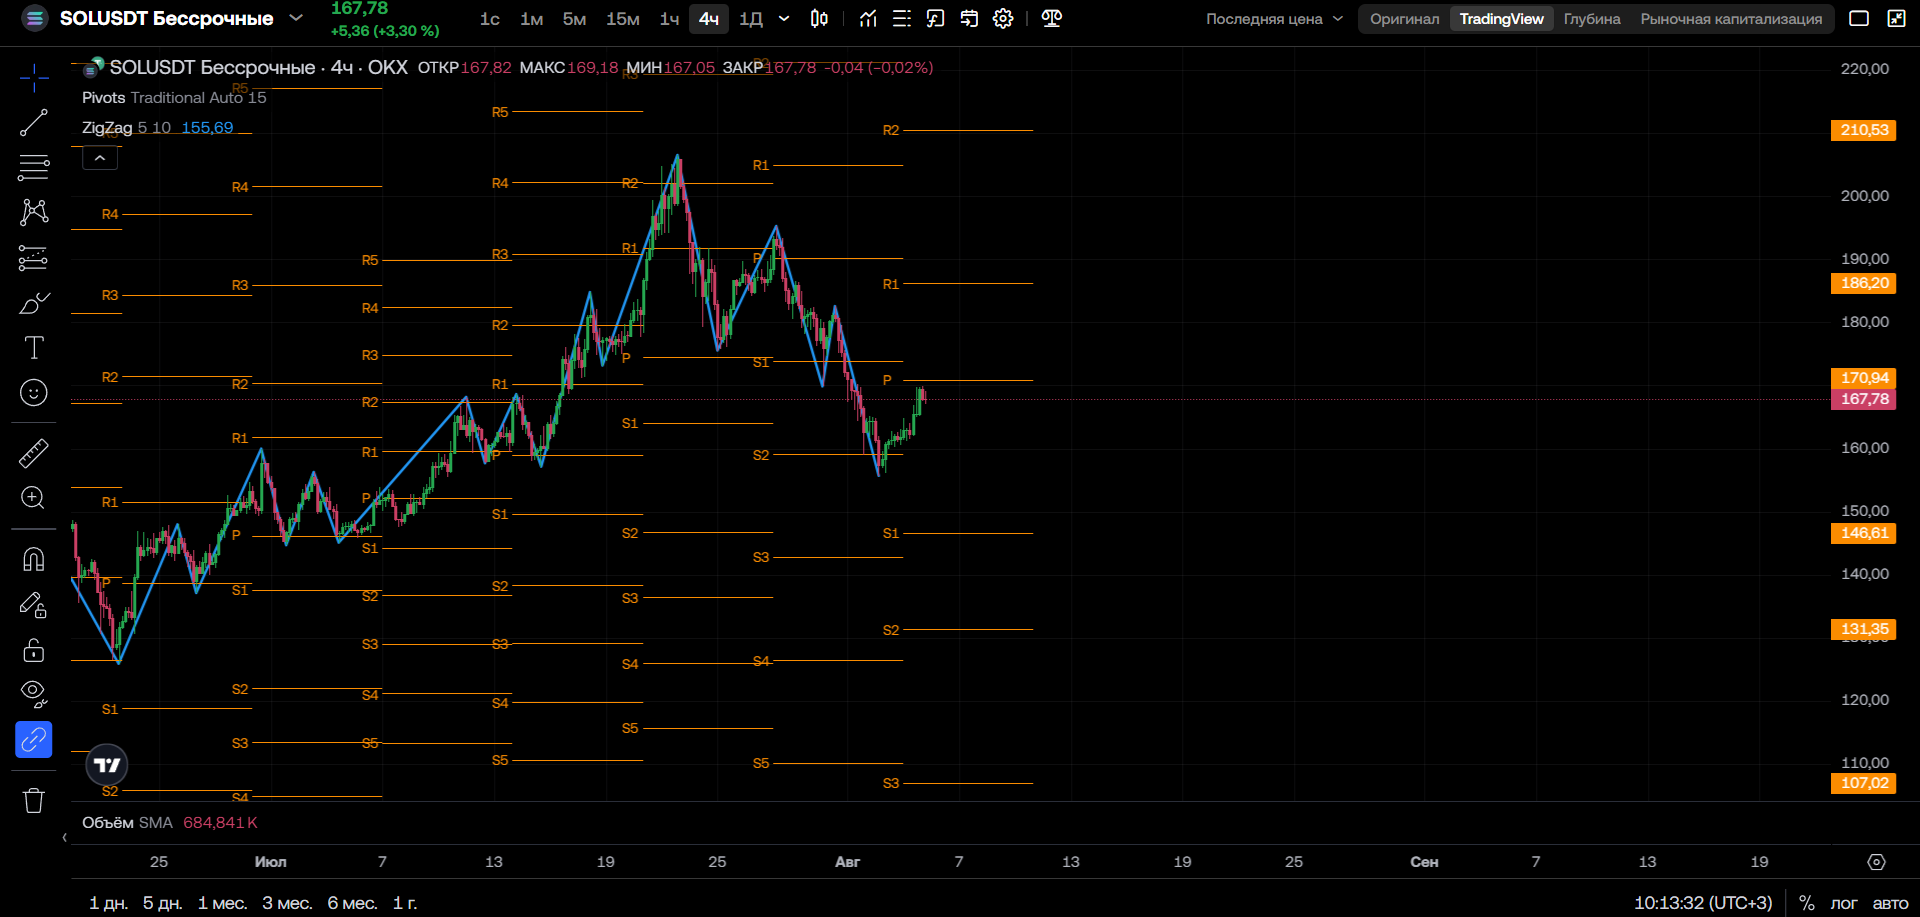Switch to Рыночная капитализация view
1920x917 pixels.
coord(1731,19)
